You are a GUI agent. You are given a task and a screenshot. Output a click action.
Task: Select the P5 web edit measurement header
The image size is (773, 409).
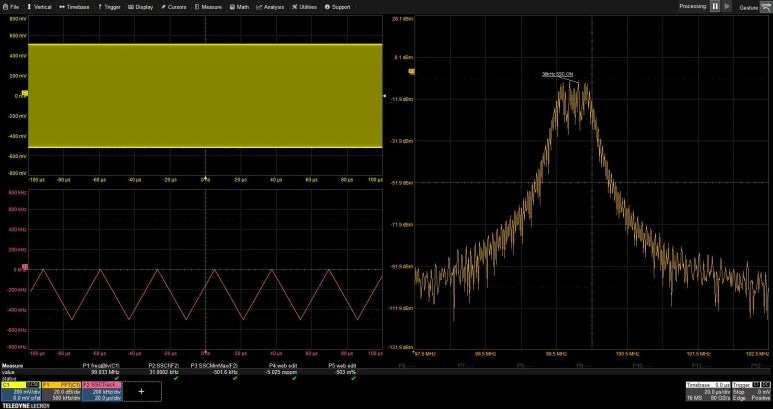point(342,366)
